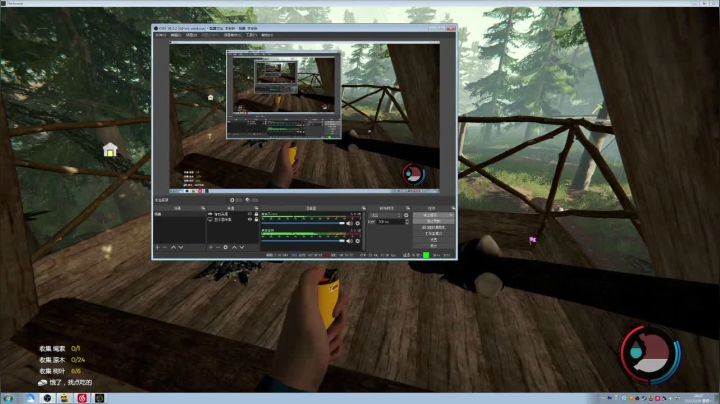This screenshot has height=404, width=720.
Task: Click the transition duration field
Action: coord(390,222)
